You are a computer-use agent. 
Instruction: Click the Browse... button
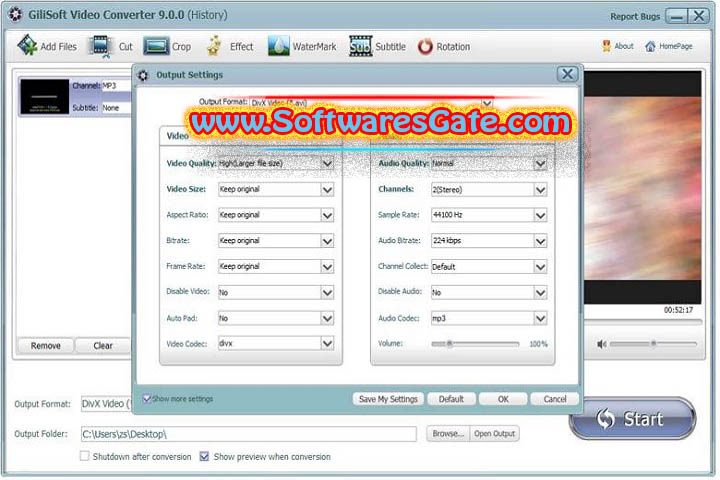(x=448, y=433)
